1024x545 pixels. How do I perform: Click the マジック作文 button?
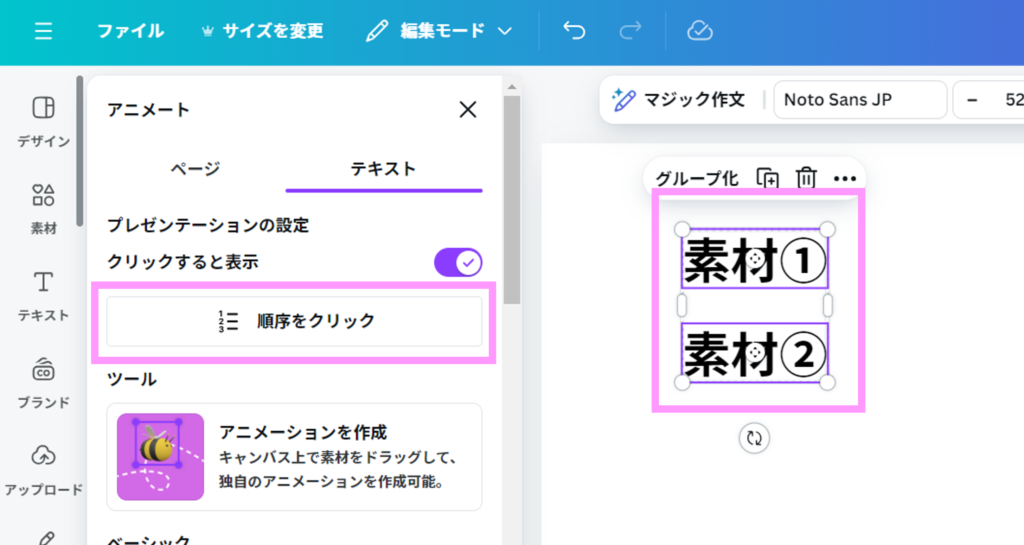679,100
